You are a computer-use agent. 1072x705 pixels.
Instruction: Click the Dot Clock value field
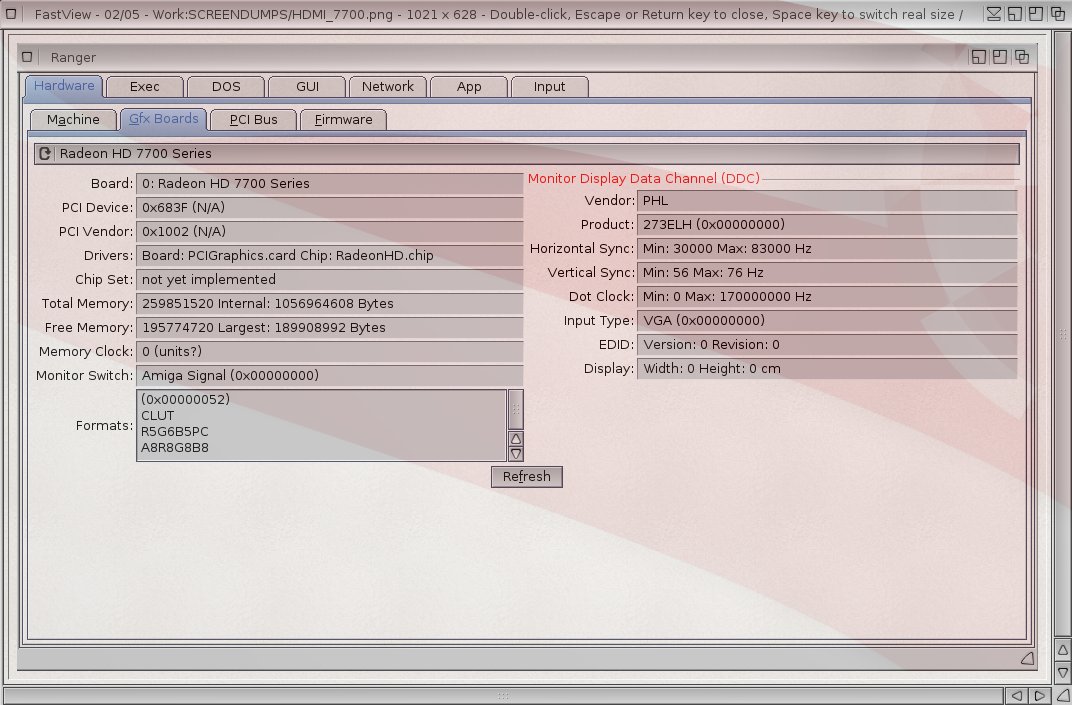827,297
